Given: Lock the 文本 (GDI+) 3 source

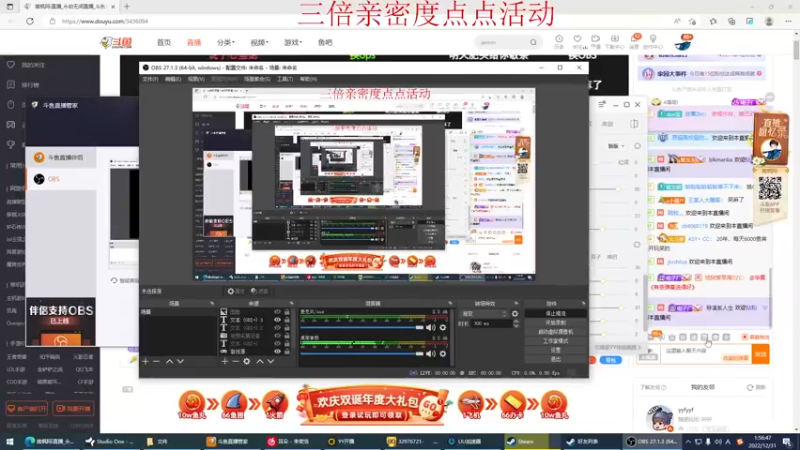Looking at the screenshot, I should (x=287, y=320).
